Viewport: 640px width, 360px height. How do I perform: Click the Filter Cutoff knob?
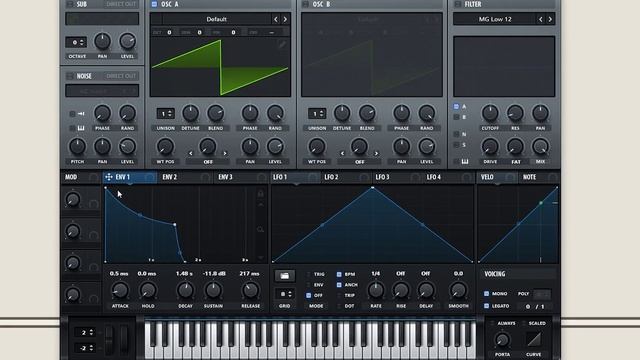pyautogui.click(x=490, y=113)
